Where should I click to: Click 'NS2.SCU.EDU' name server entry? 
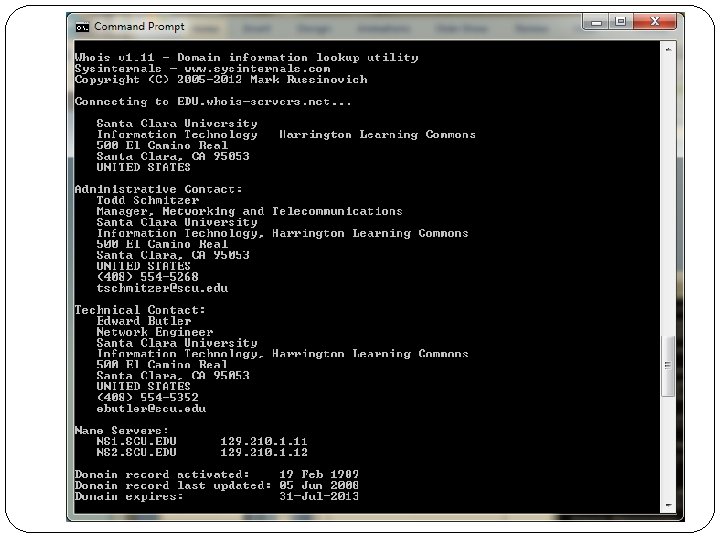136,452
